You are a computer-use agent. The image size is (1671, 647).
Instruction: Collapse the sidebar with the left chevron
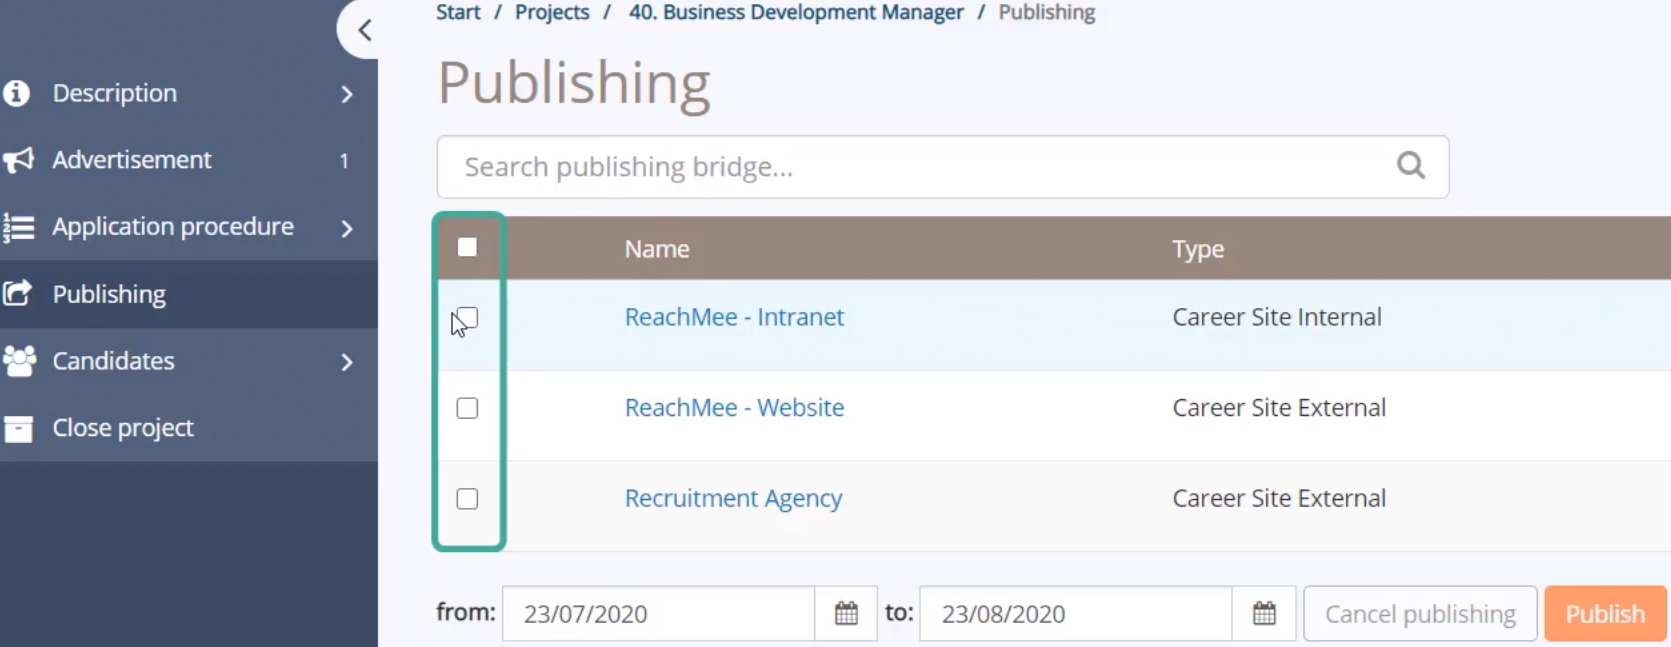(x=365, y=30)
